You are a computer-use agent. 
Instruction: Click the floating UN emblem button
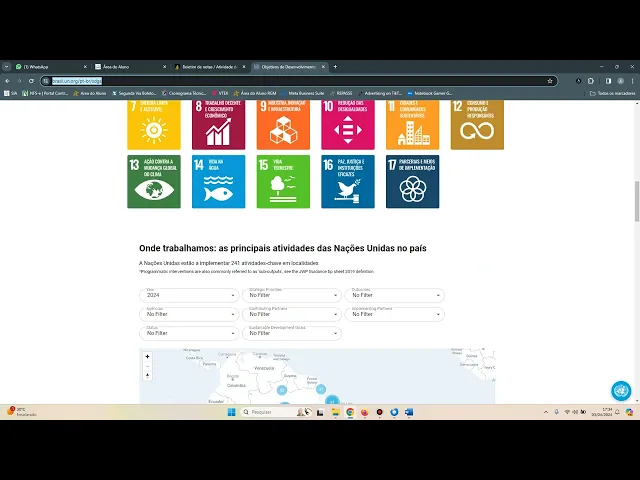pos(621,391)
